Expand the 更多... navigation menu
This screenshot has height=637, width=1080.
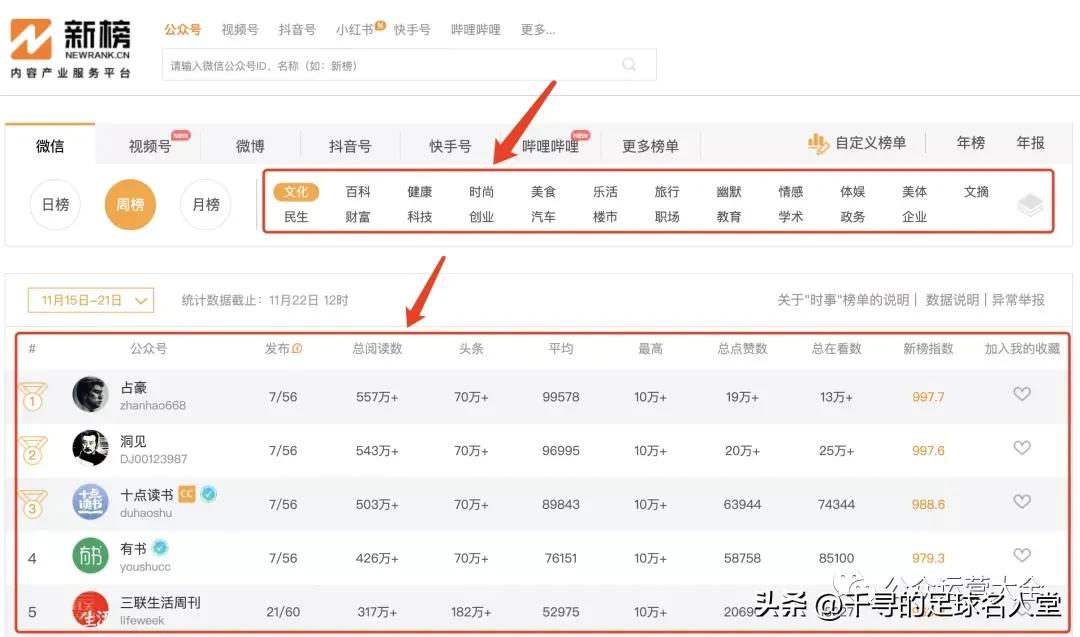537,29
